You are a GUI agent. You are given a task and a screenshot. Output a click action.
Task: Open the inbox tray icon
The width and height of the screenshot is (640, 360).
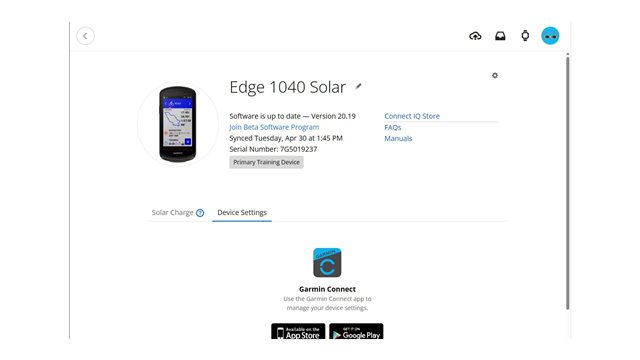pos(500,36)
